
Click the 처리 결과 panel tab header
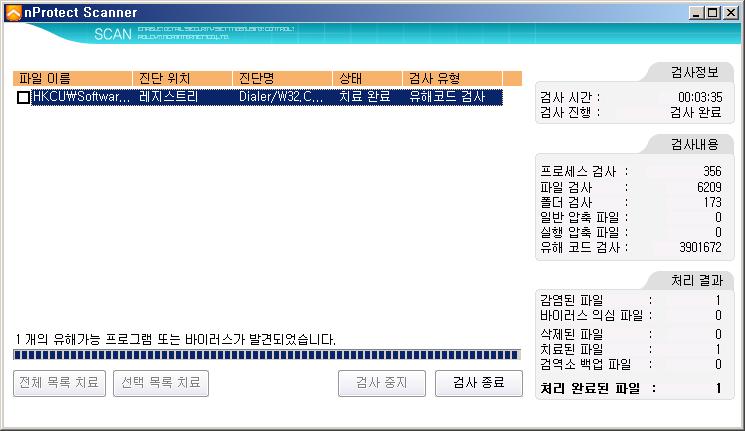(x=697, y=281)
